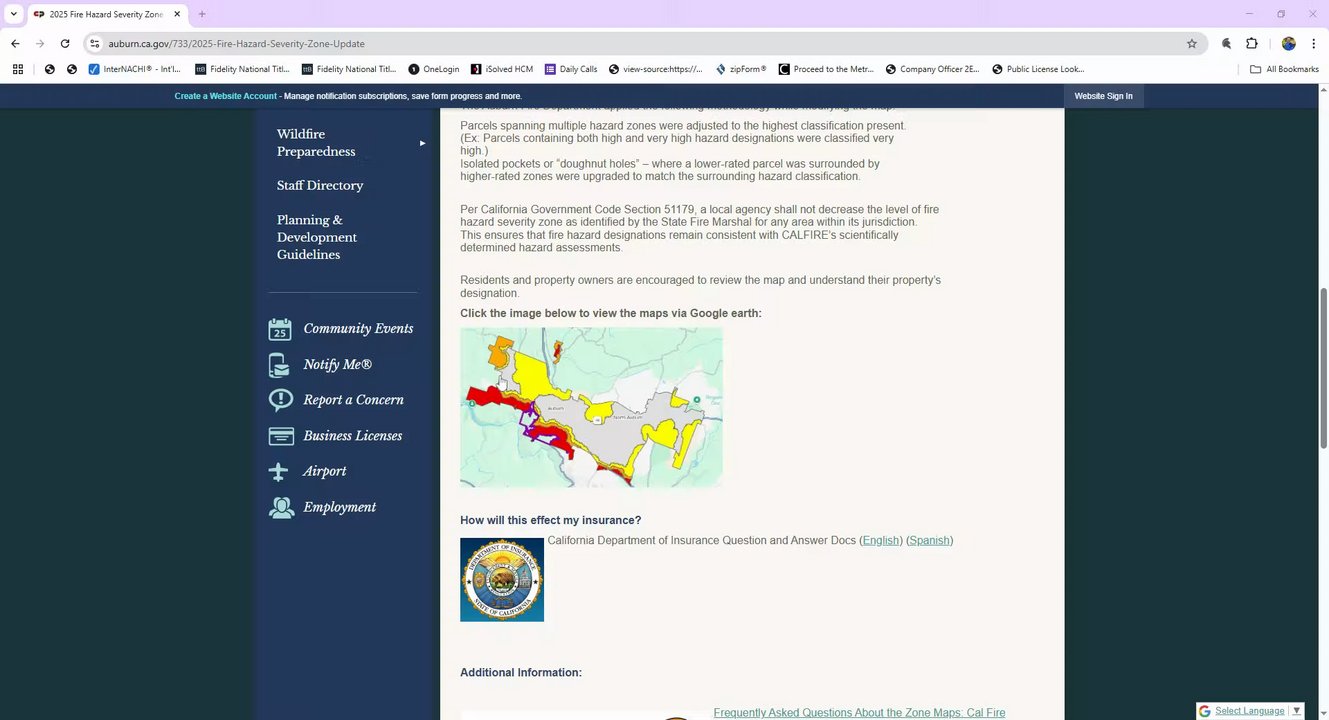Open the InterNACHI bookmark
The height and width of the screenshot is (720, 1329).
click(135, 69)
